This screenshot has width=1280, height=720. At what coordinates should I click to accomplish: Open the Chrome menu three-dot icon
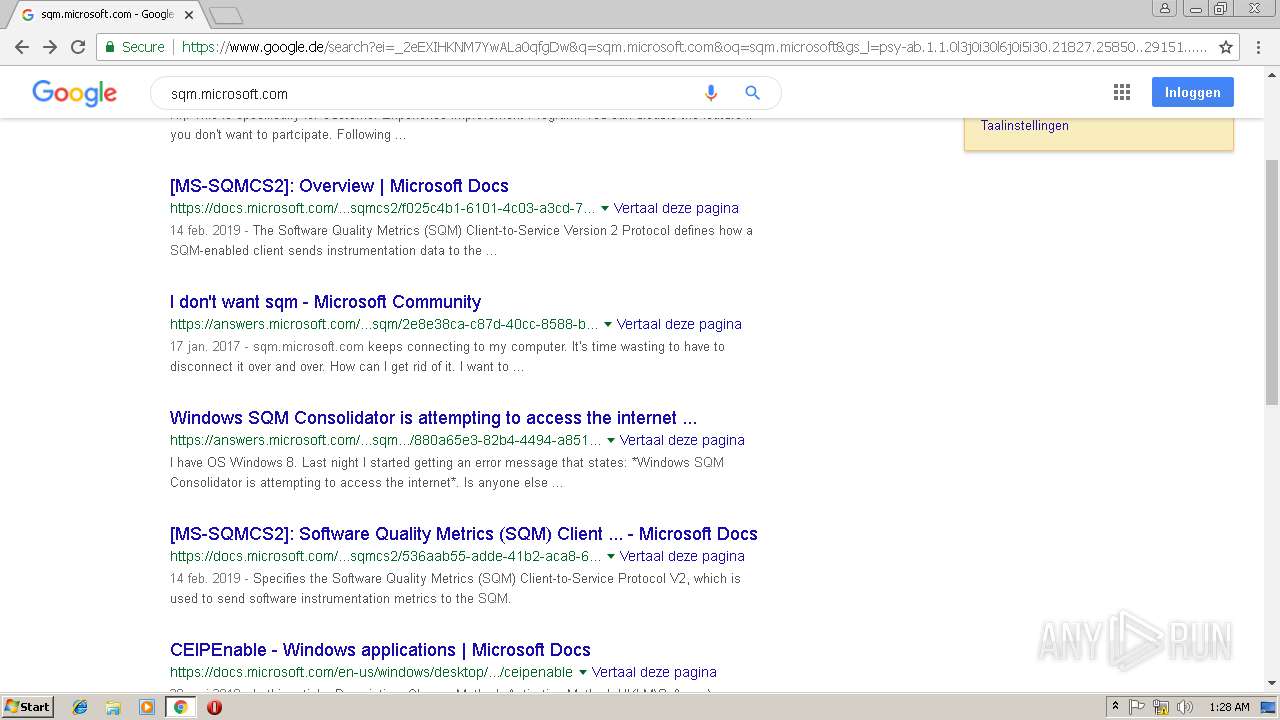coord(1260,47)
